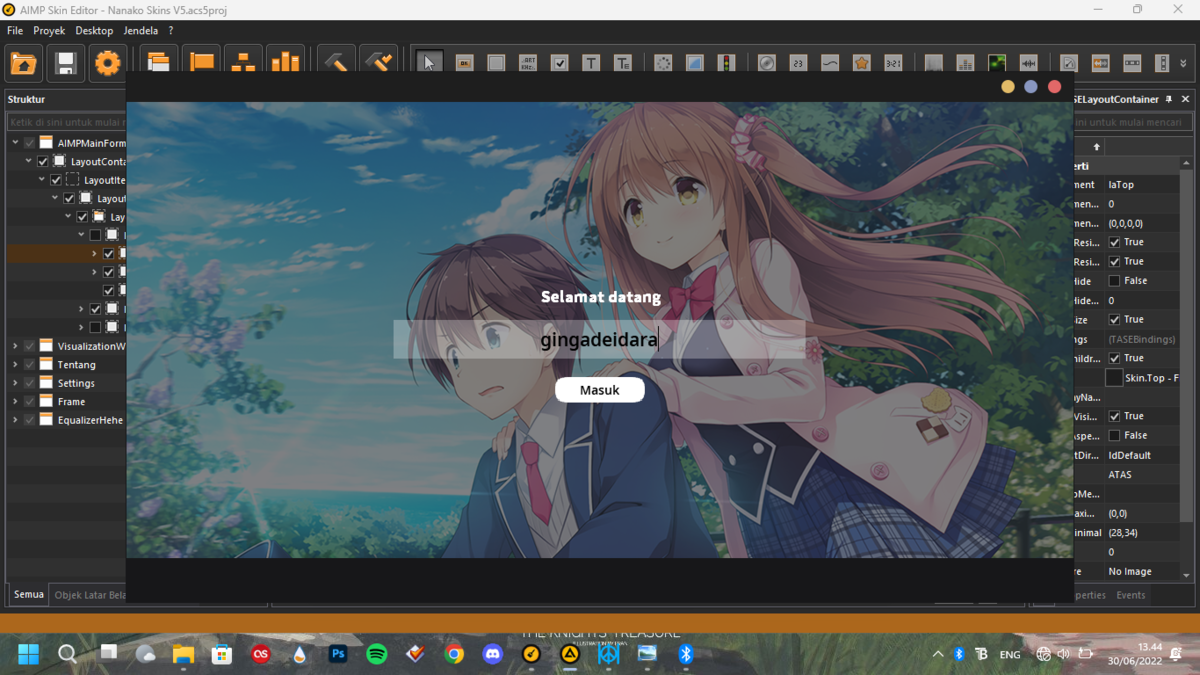Expand the EqualizerHehe tree node
This screenshot has width=1200, height=675.
[15, 420]
